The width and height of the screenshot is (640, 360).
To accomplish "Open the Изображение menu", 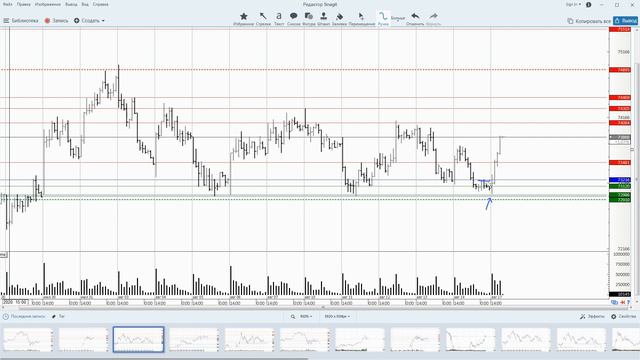I will [x=48, y=4].
